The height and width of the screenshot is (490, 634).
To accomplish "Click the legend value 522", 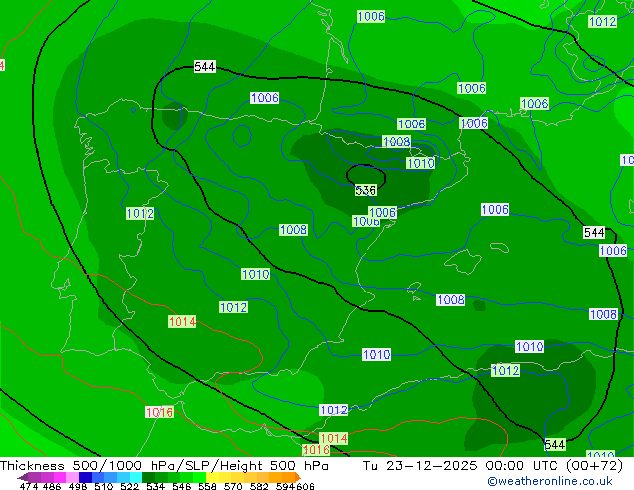I will click(129, 486).
